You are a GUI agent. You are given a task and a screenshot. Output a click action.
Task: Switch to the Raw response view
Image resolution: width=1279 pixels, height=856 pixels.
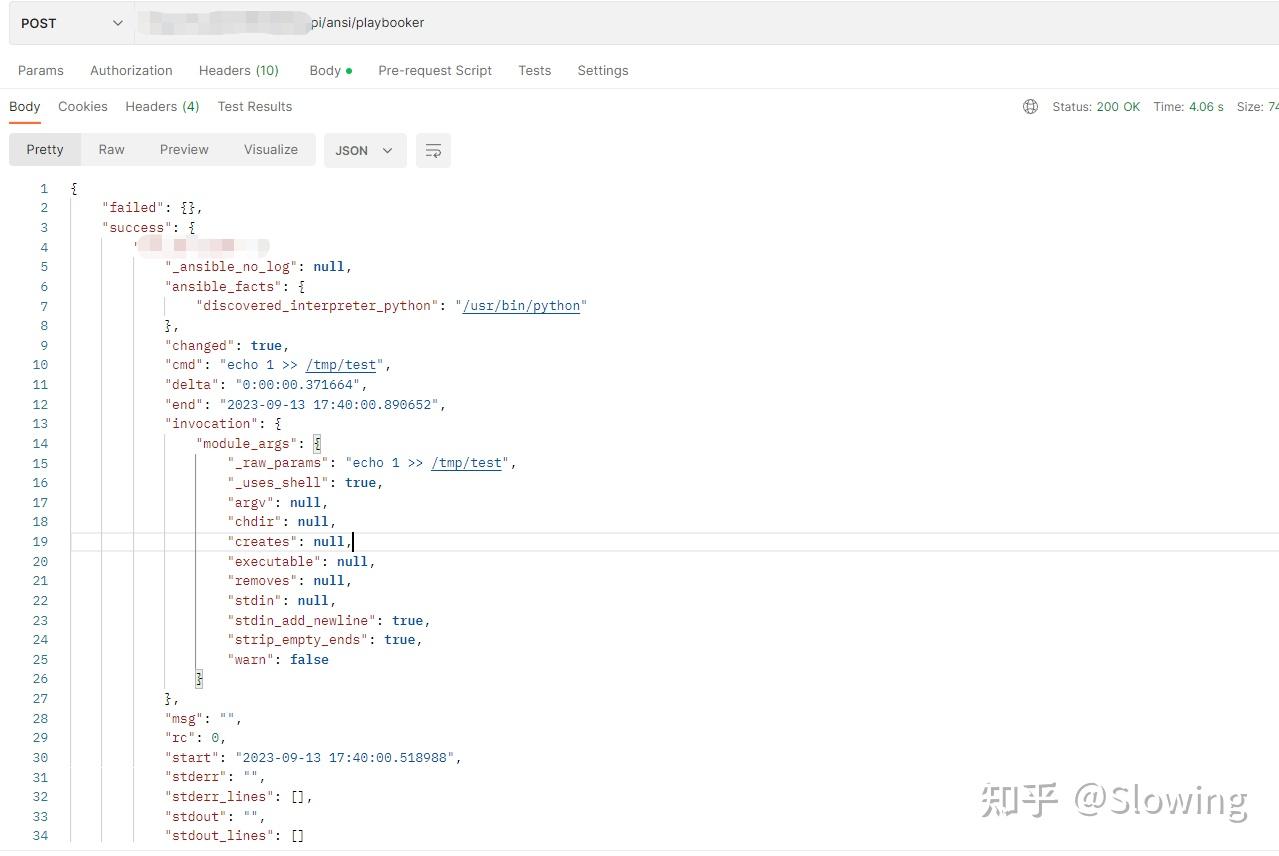[x=111, y=149]
